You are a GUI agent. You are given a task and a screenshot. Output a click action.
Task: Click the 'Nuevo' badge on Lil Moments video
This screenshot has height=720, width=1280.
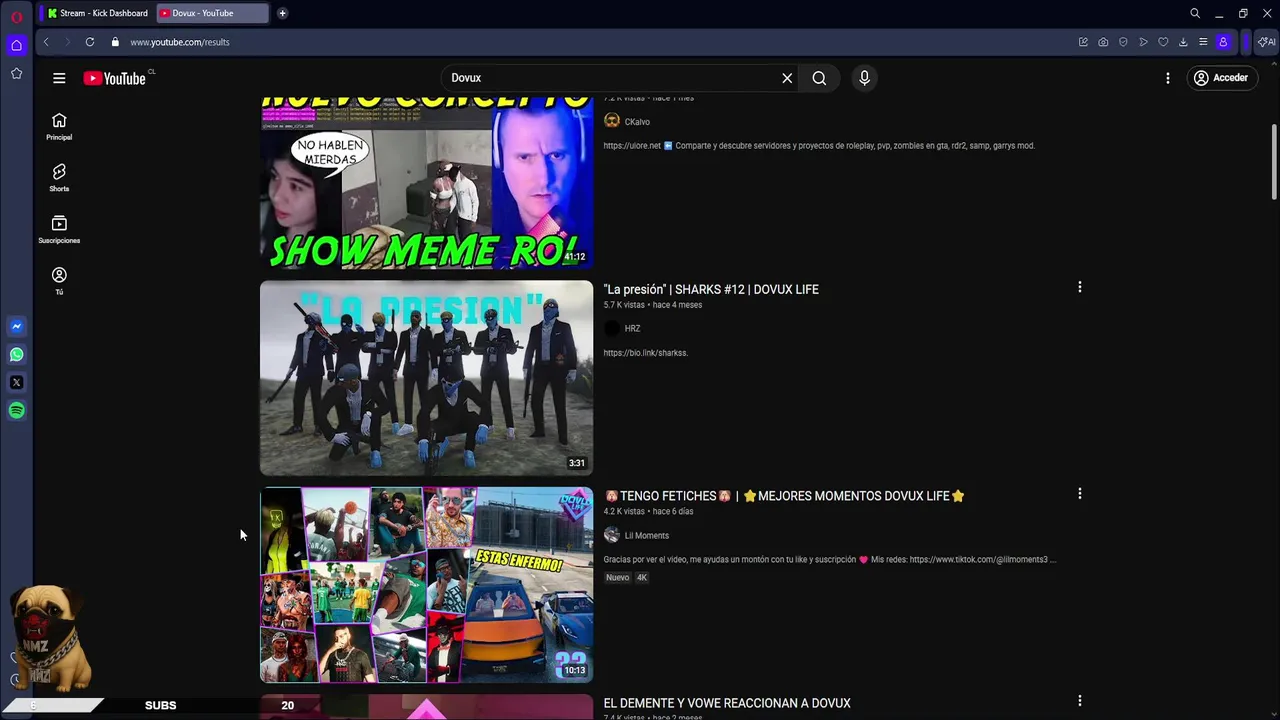[617, 577]
